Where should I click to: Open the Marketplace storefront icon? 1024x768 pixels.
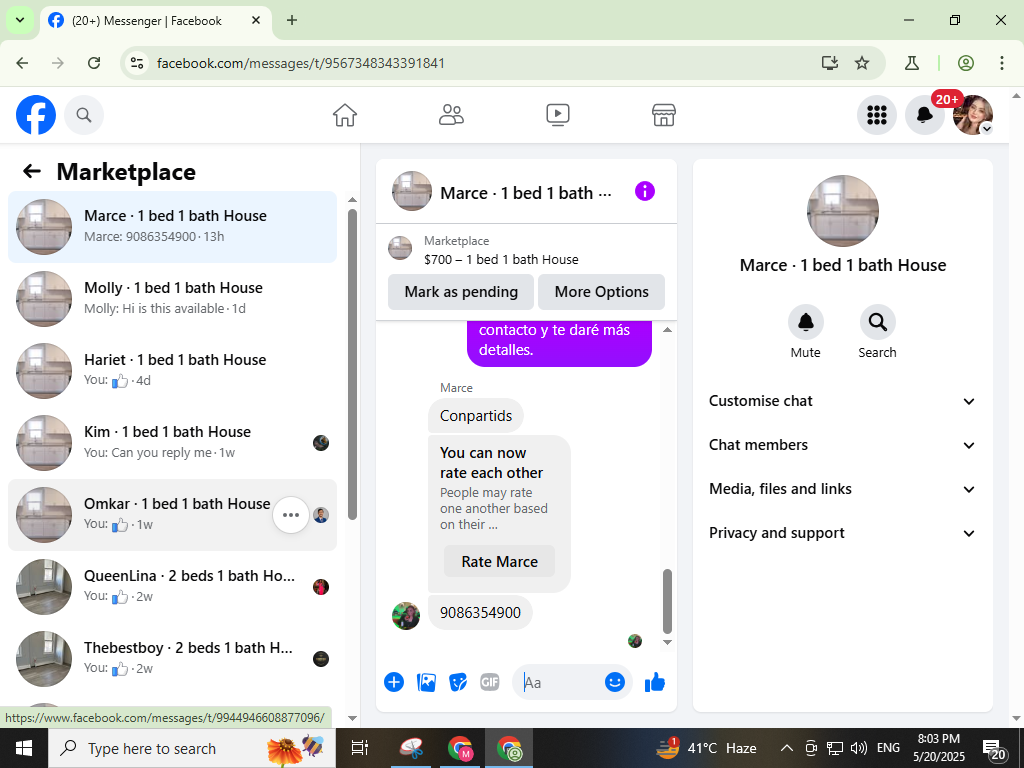tap(664, 115)
